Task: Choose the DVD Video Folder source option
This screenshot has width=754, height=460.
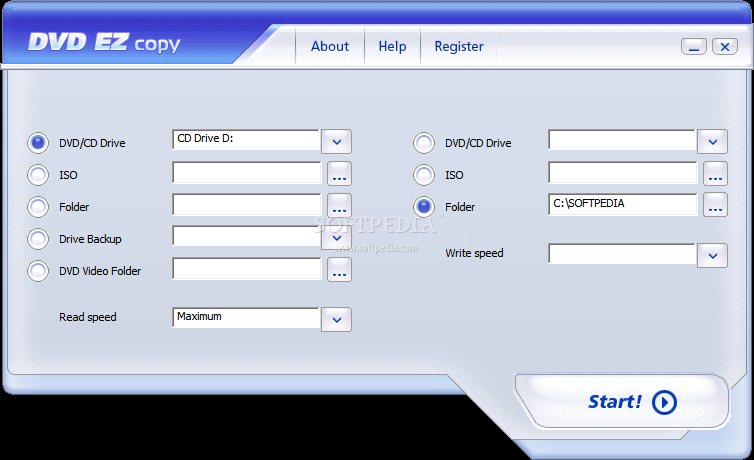Action: (38, 271)
